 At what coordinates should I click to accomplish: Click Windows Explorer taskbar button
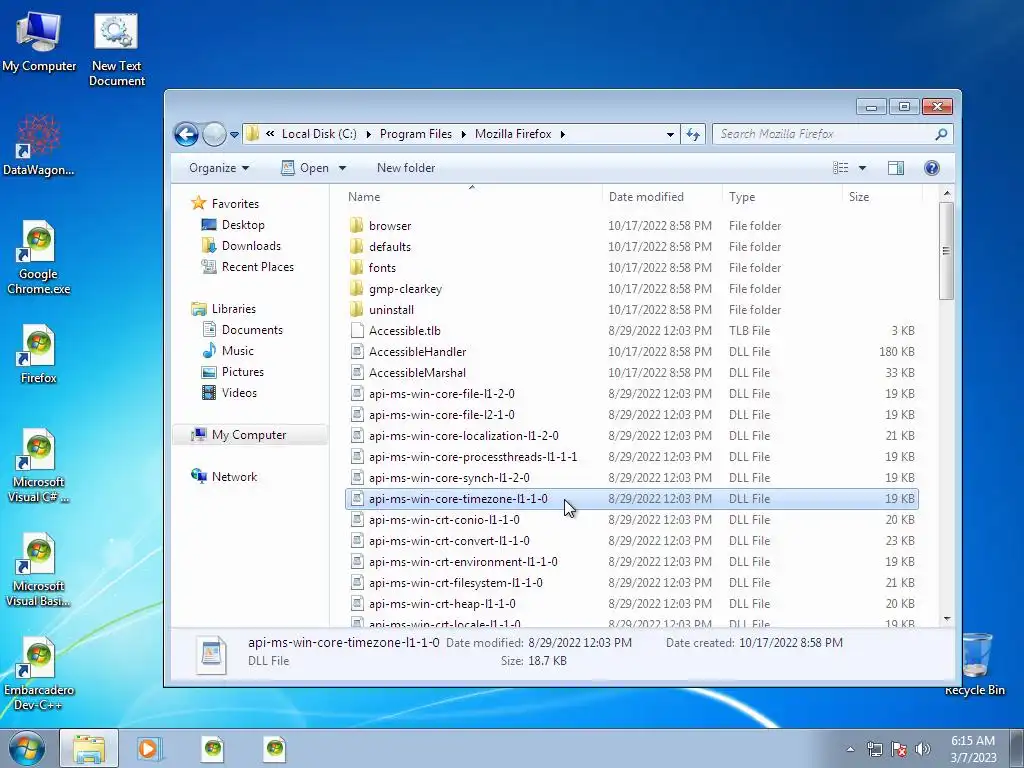pos(89,749)
